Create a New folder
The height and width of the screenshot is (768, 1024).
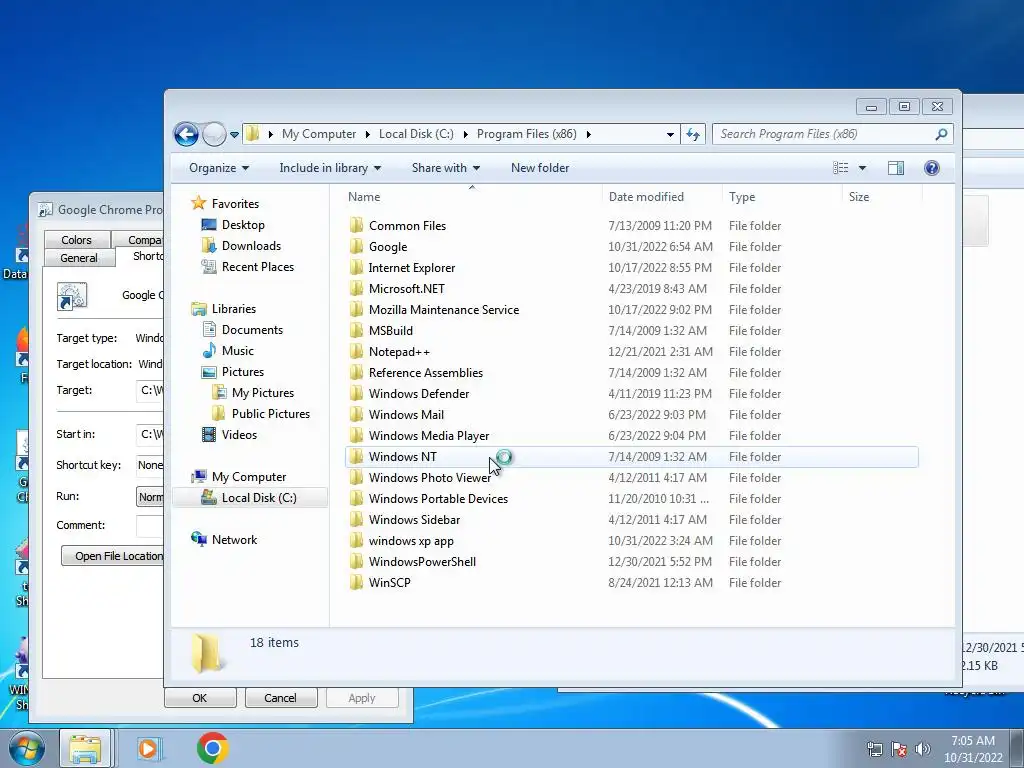540,168
